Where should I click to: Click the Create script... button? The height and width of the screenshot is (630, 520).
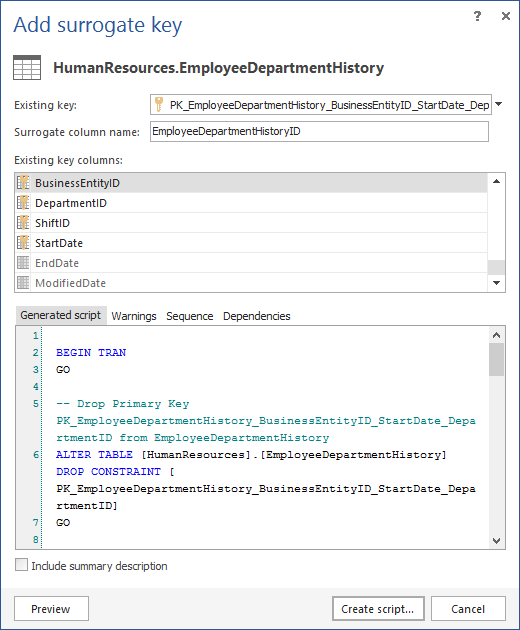point(378,609)
